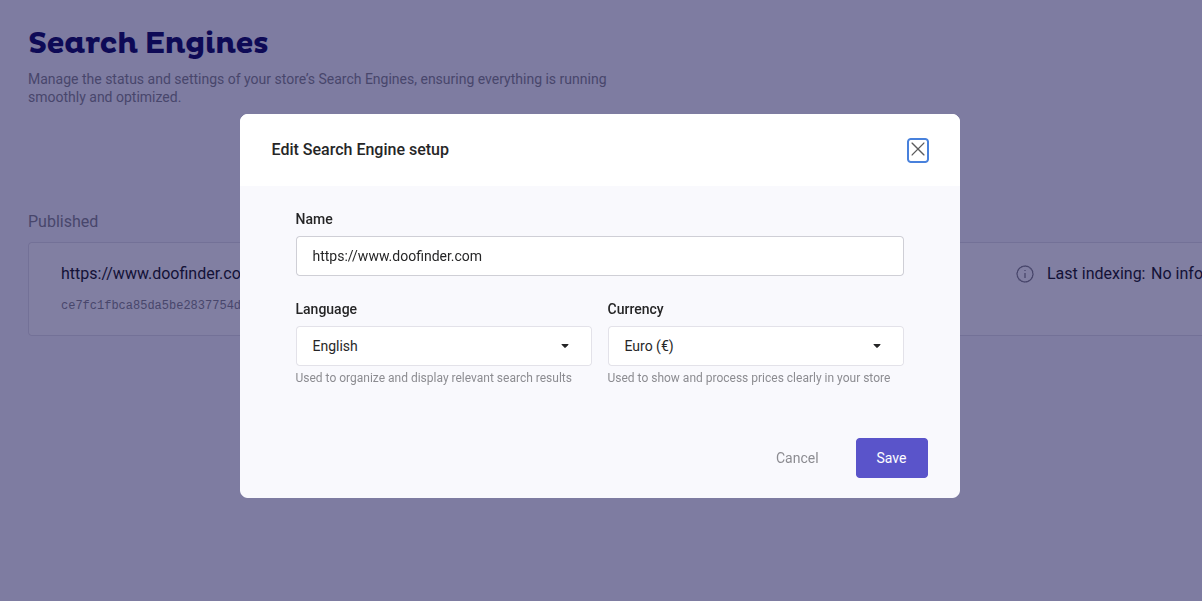The image size is (1202, 601).
Task: Cancel the search engine edits
Action: 797,457
